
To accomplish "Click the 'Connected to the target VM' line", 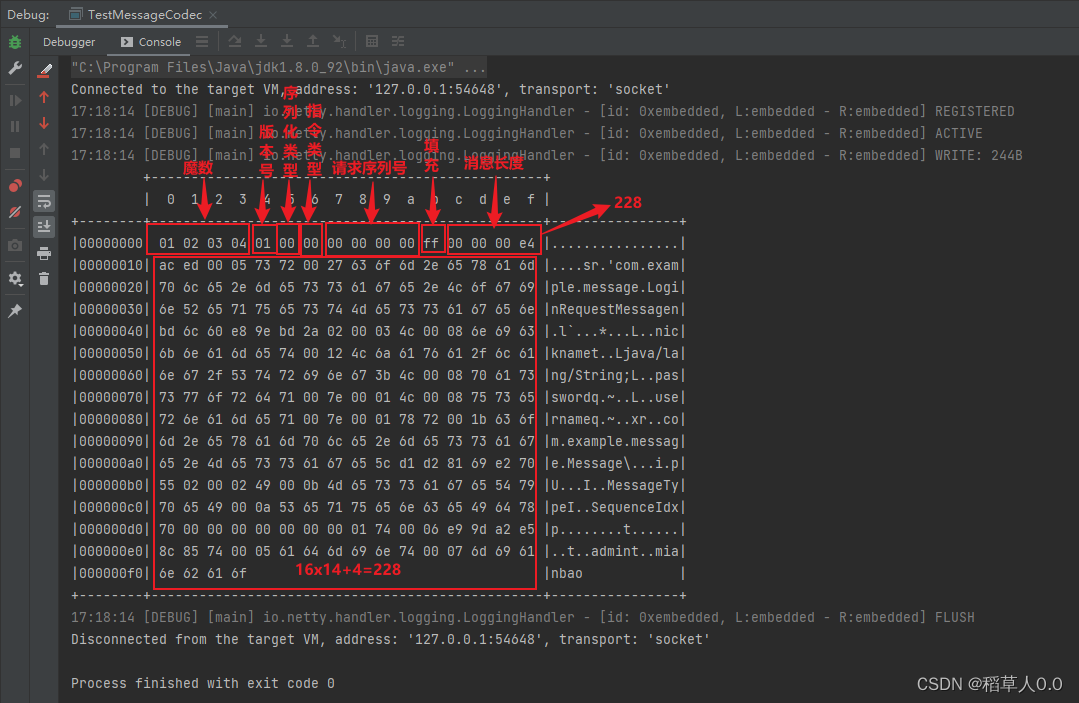I will pyautogui.click(x=371, y=89).
